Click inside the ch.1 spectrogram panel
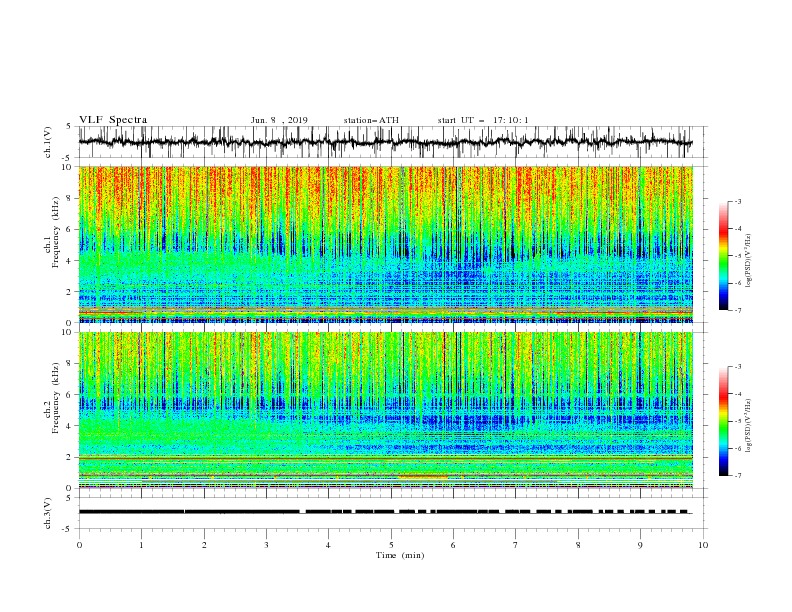 click(385, 244)
